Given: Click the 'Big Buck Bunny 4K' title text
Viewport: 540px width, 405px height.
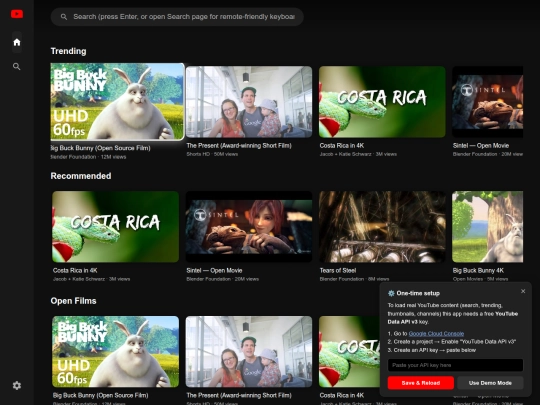Looking at the screenshot, I should [x=478, y=271].
